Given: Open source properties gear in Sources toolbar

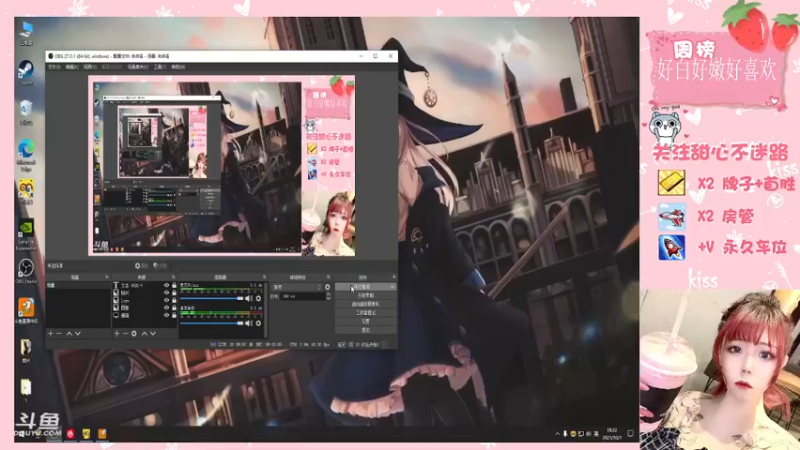Looking at the screenshot, I should click(x=134, y=334).
